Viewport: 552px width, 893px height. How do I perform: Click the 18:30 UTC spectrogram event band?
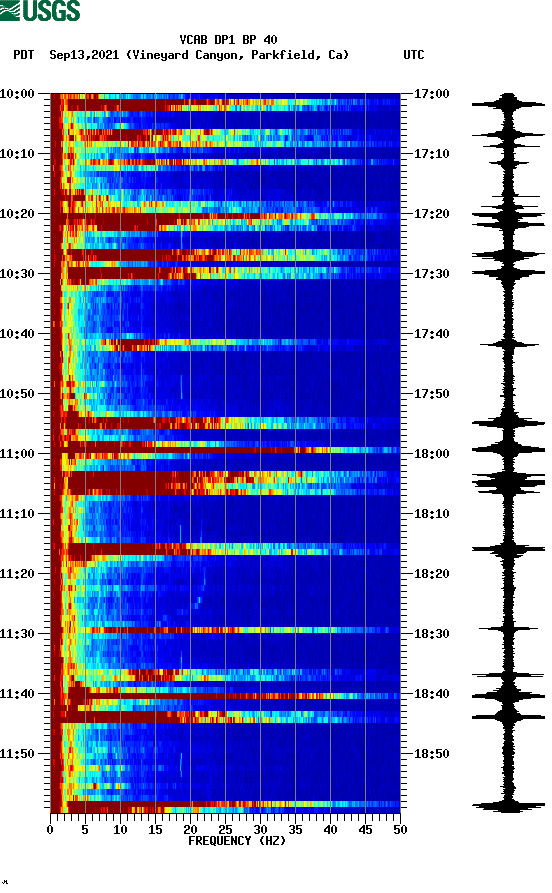pos(226,630)
